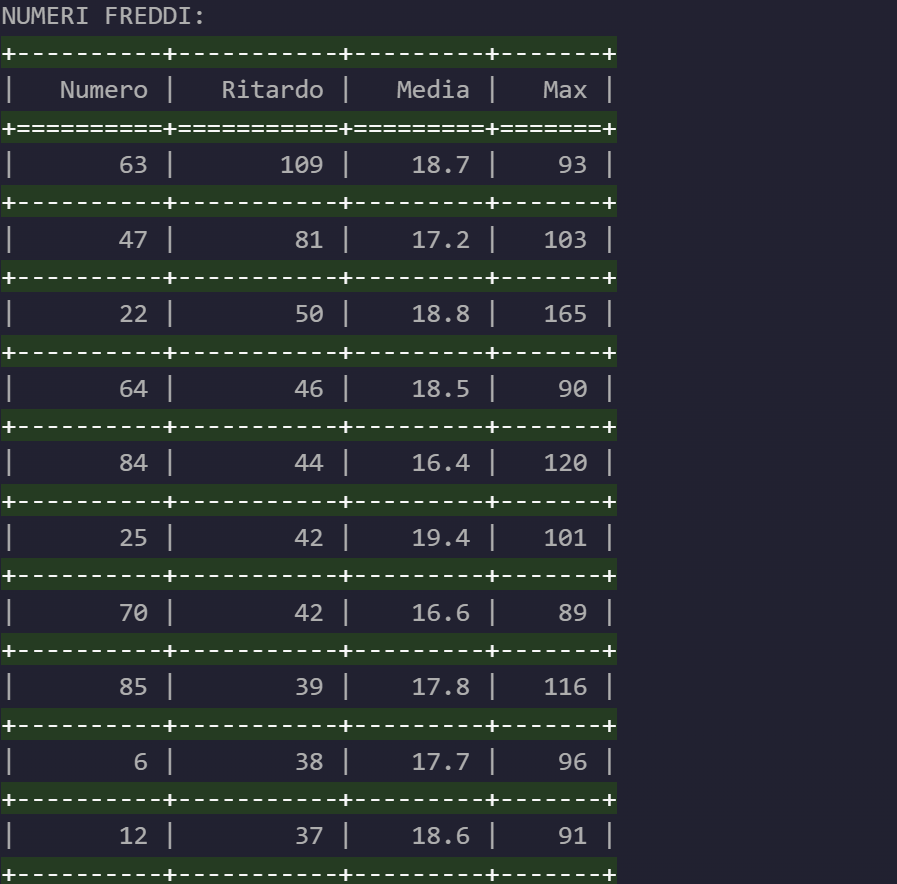
Task: Select Media value 16.6
Action: [440, 612]
